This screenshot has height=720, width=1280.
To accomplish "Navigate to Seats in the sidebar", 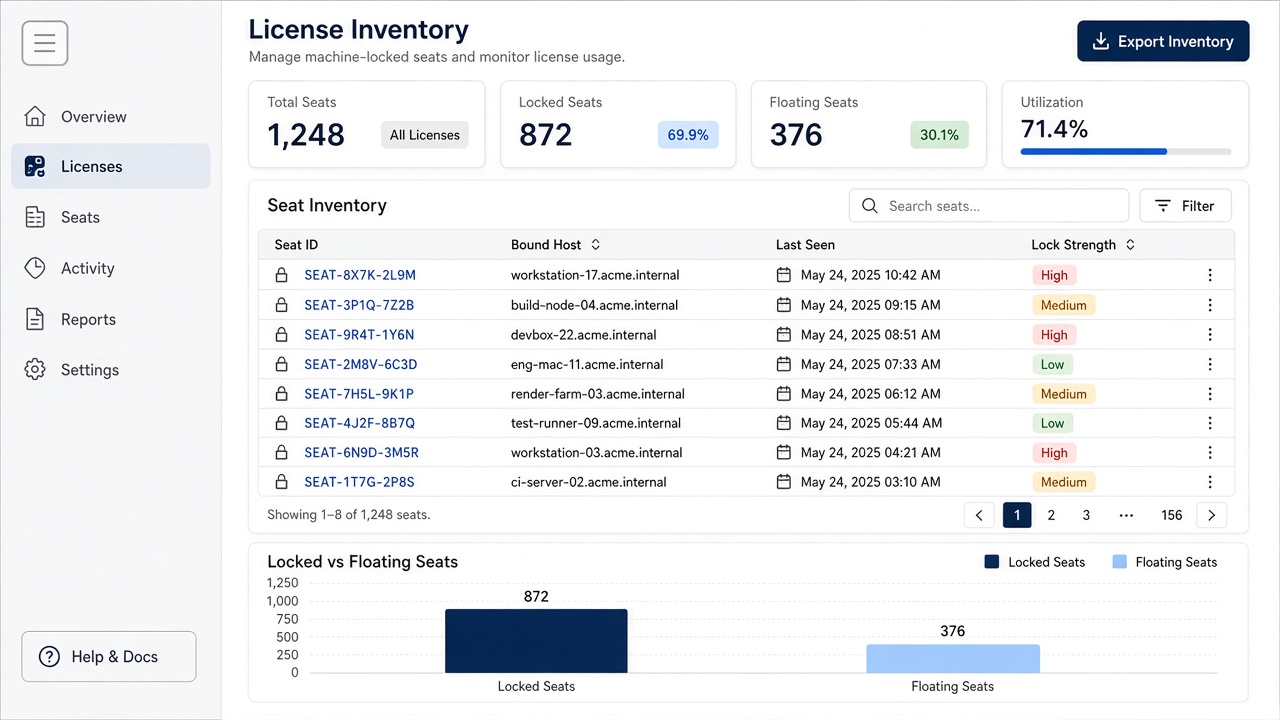I will (x=111, y=218).
